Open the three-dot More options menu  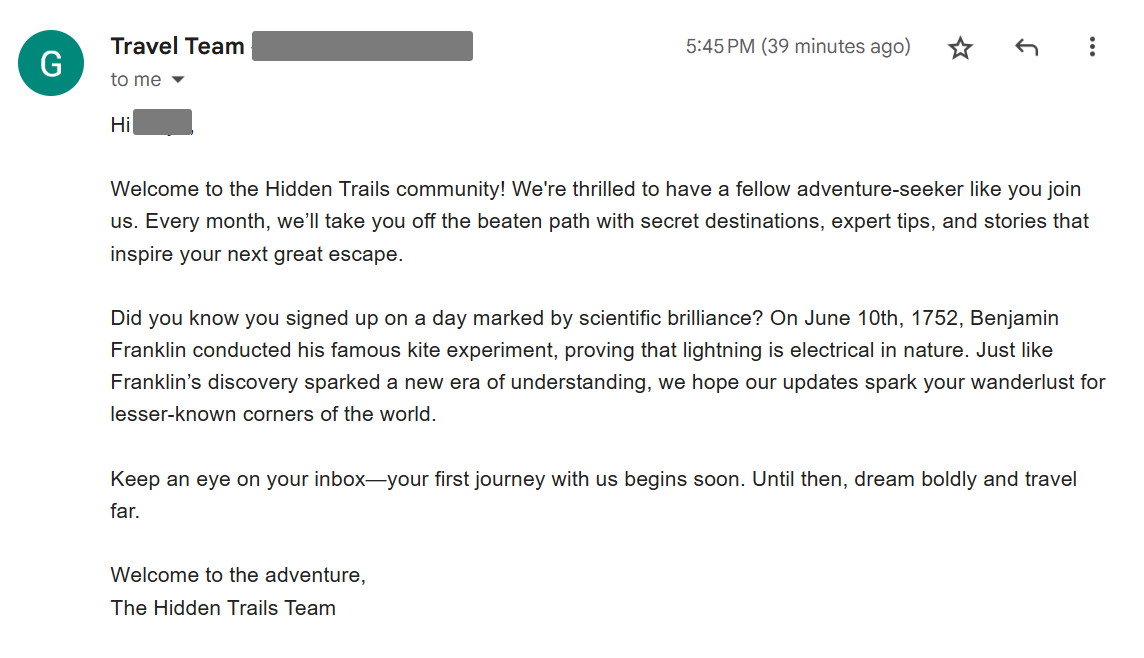(1091, 47)
